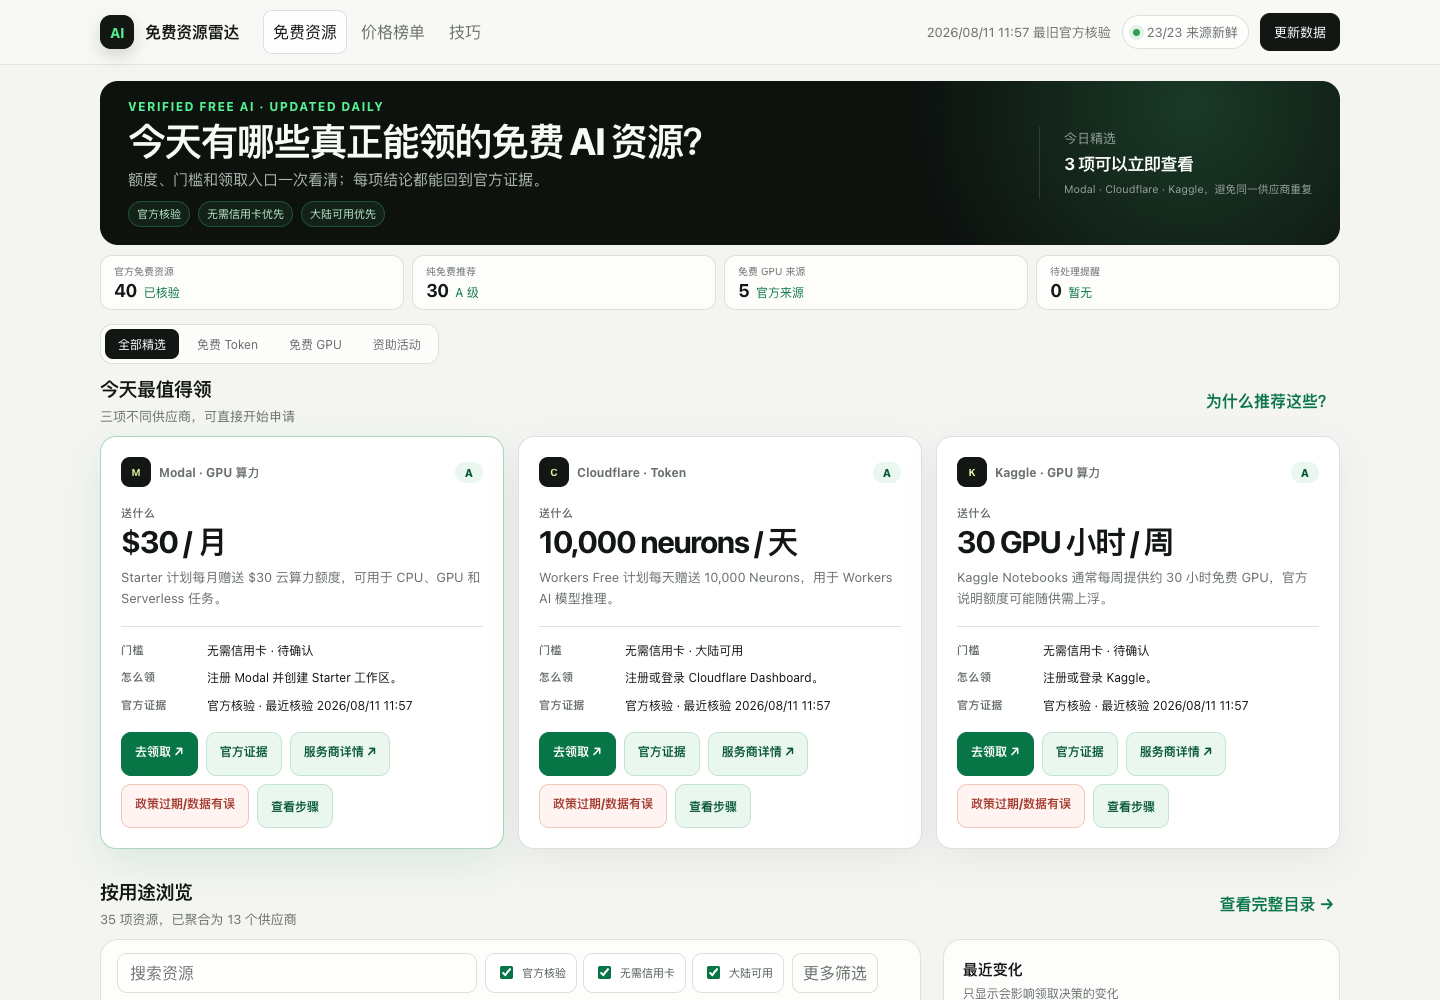Image resolution: width=1440 pixels, height=1000 pixels.
Task: Toggle the 大陆可用 filter checkbox
Action: [x=714, y=972]
